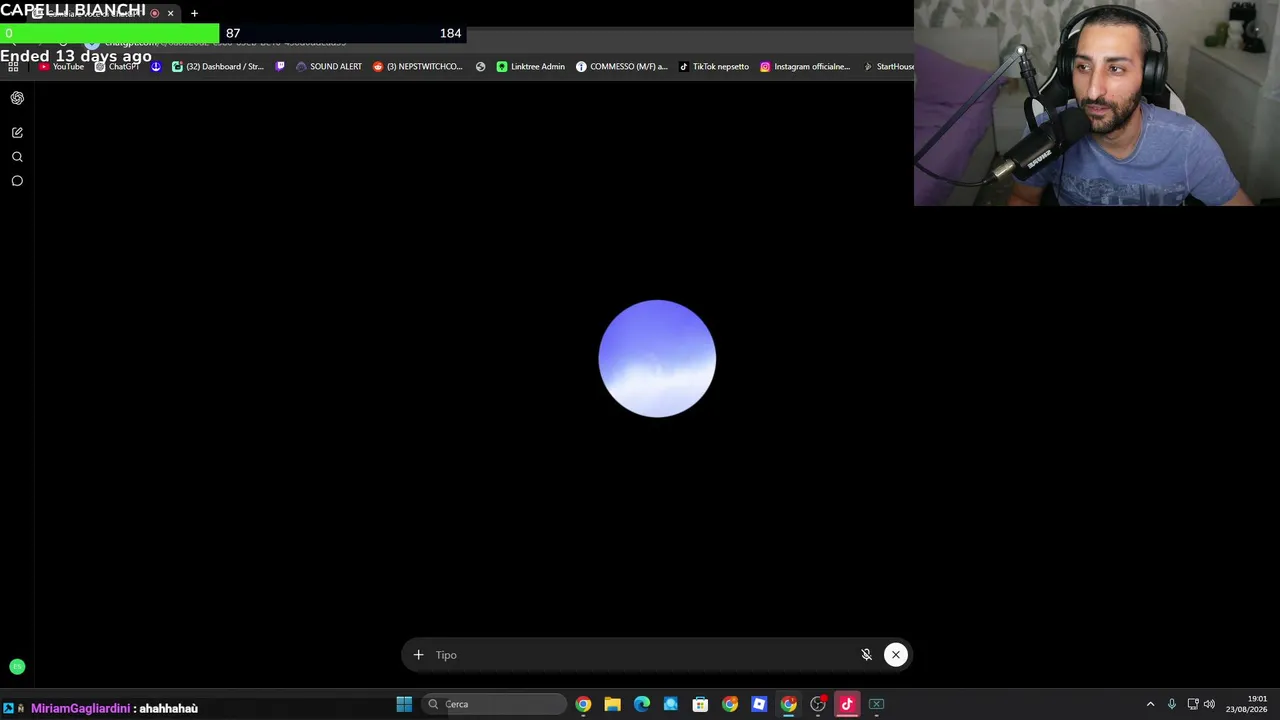This screenshot has width=1280, height=720.
Task: Open the clock showing 19:01
Action: pyautogui.click(x=1246, y=704)
